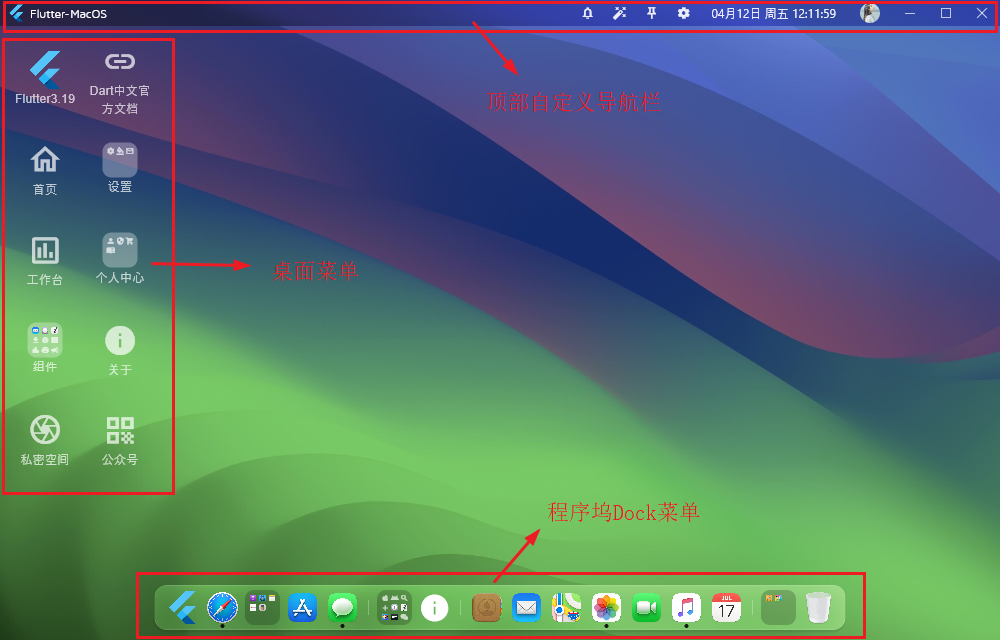Pin the window with the pin icon

tap(651, 13)
